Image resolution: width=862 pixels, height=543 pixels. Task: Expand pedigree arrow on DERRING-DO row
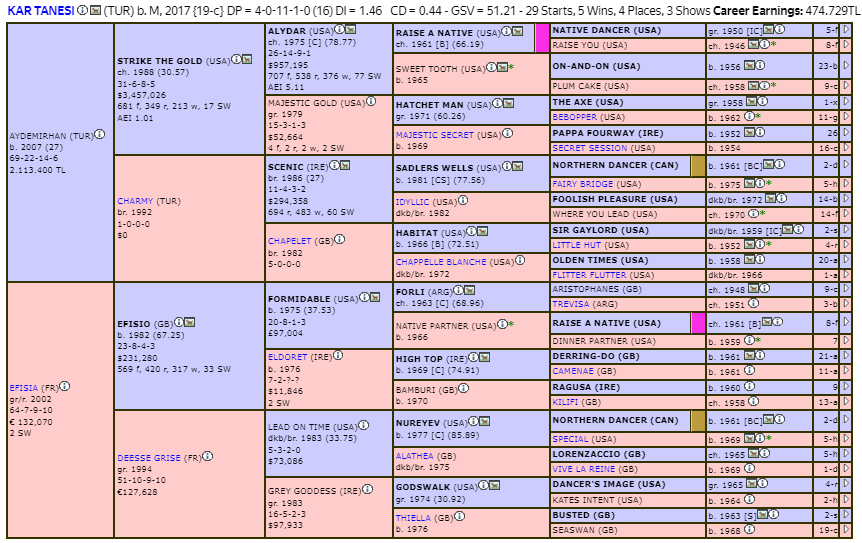[x=846, y=356]
